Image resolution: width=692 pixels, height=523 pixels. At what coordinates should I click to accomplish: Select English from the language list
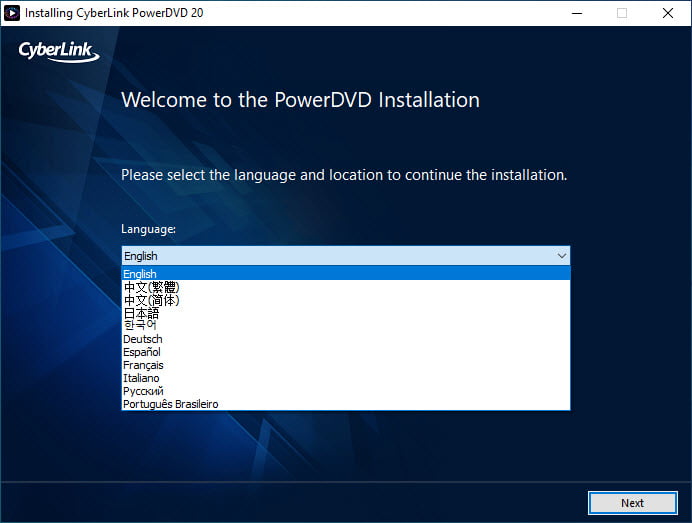(346, 274)
